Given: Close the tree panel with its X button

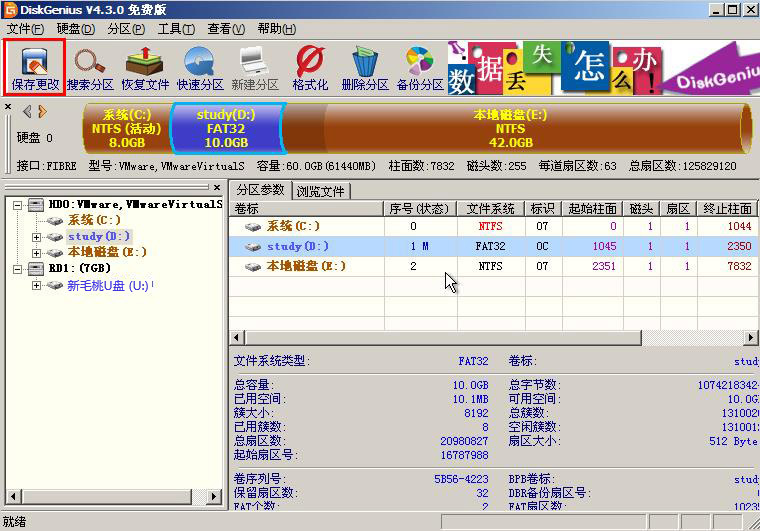Looking at the screenshot, I should pos(217,187).
